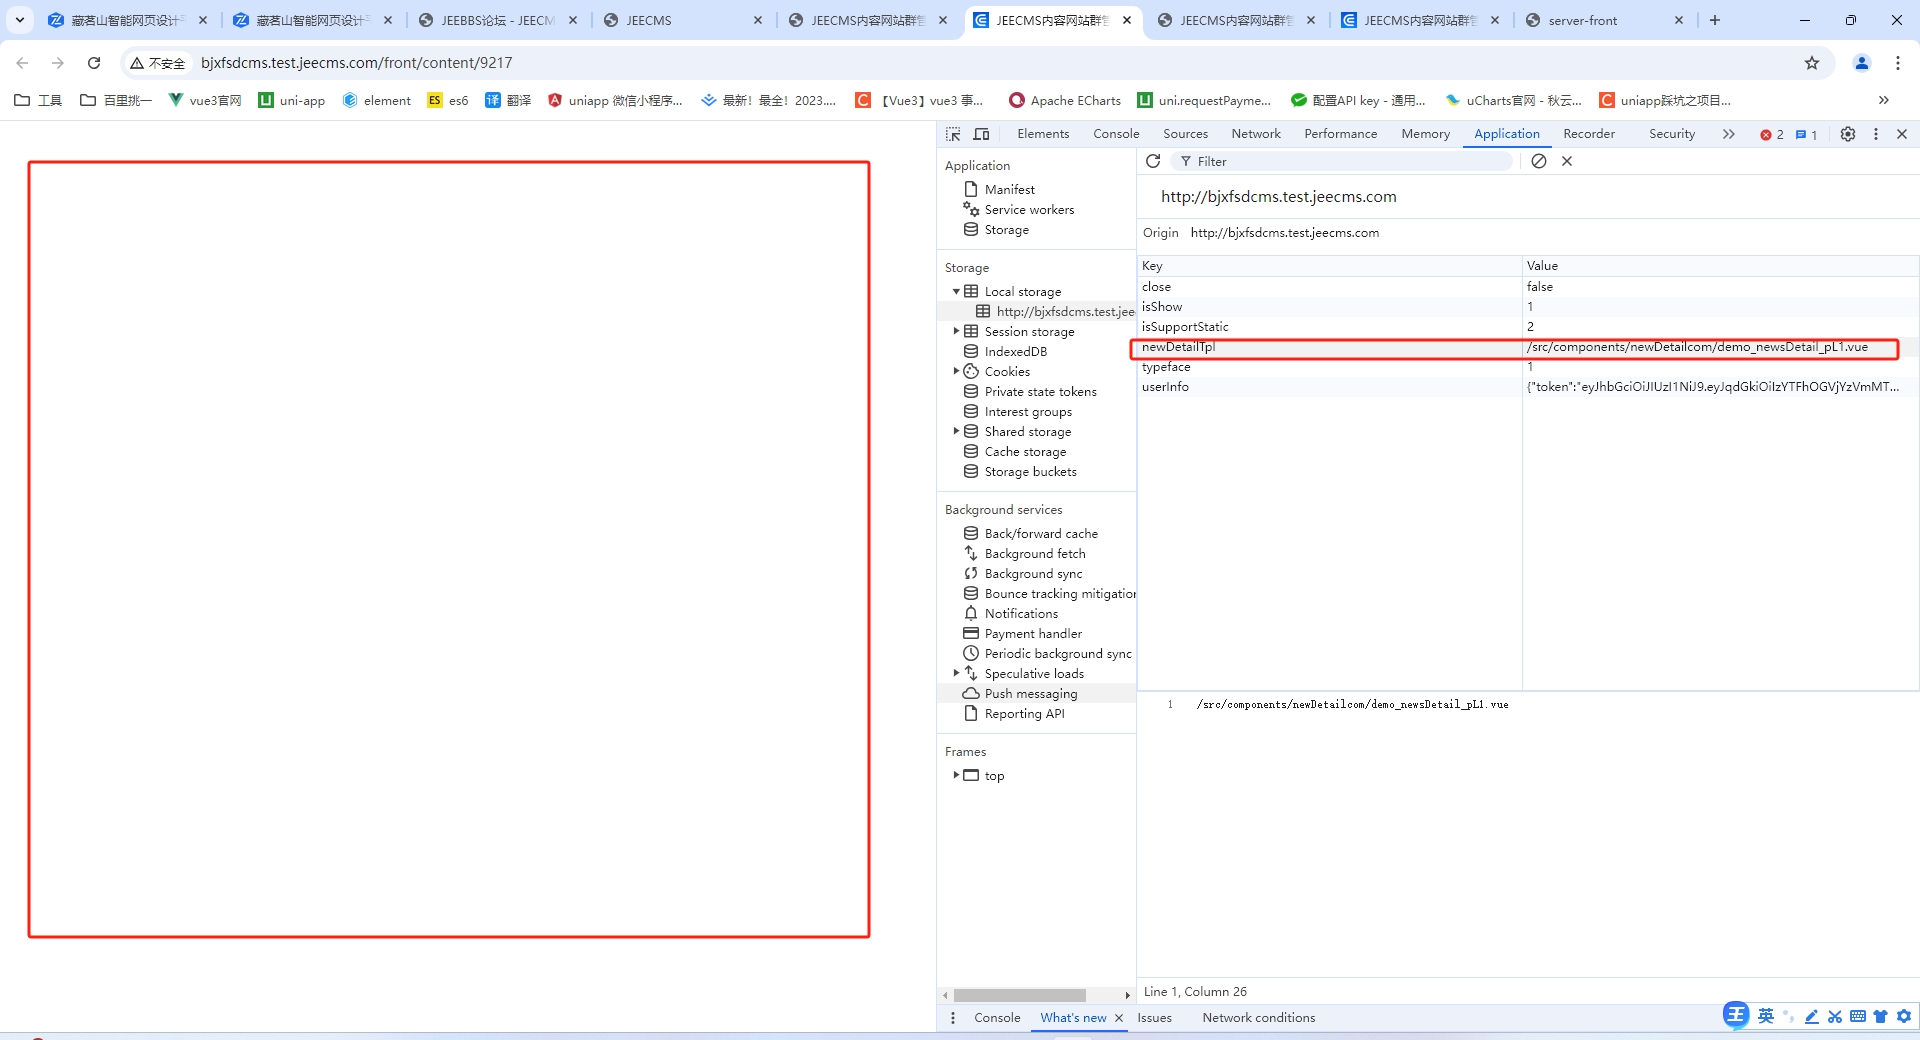Go back in browser history
This screenshot has height=1040, width=1920.
point(22,63)
